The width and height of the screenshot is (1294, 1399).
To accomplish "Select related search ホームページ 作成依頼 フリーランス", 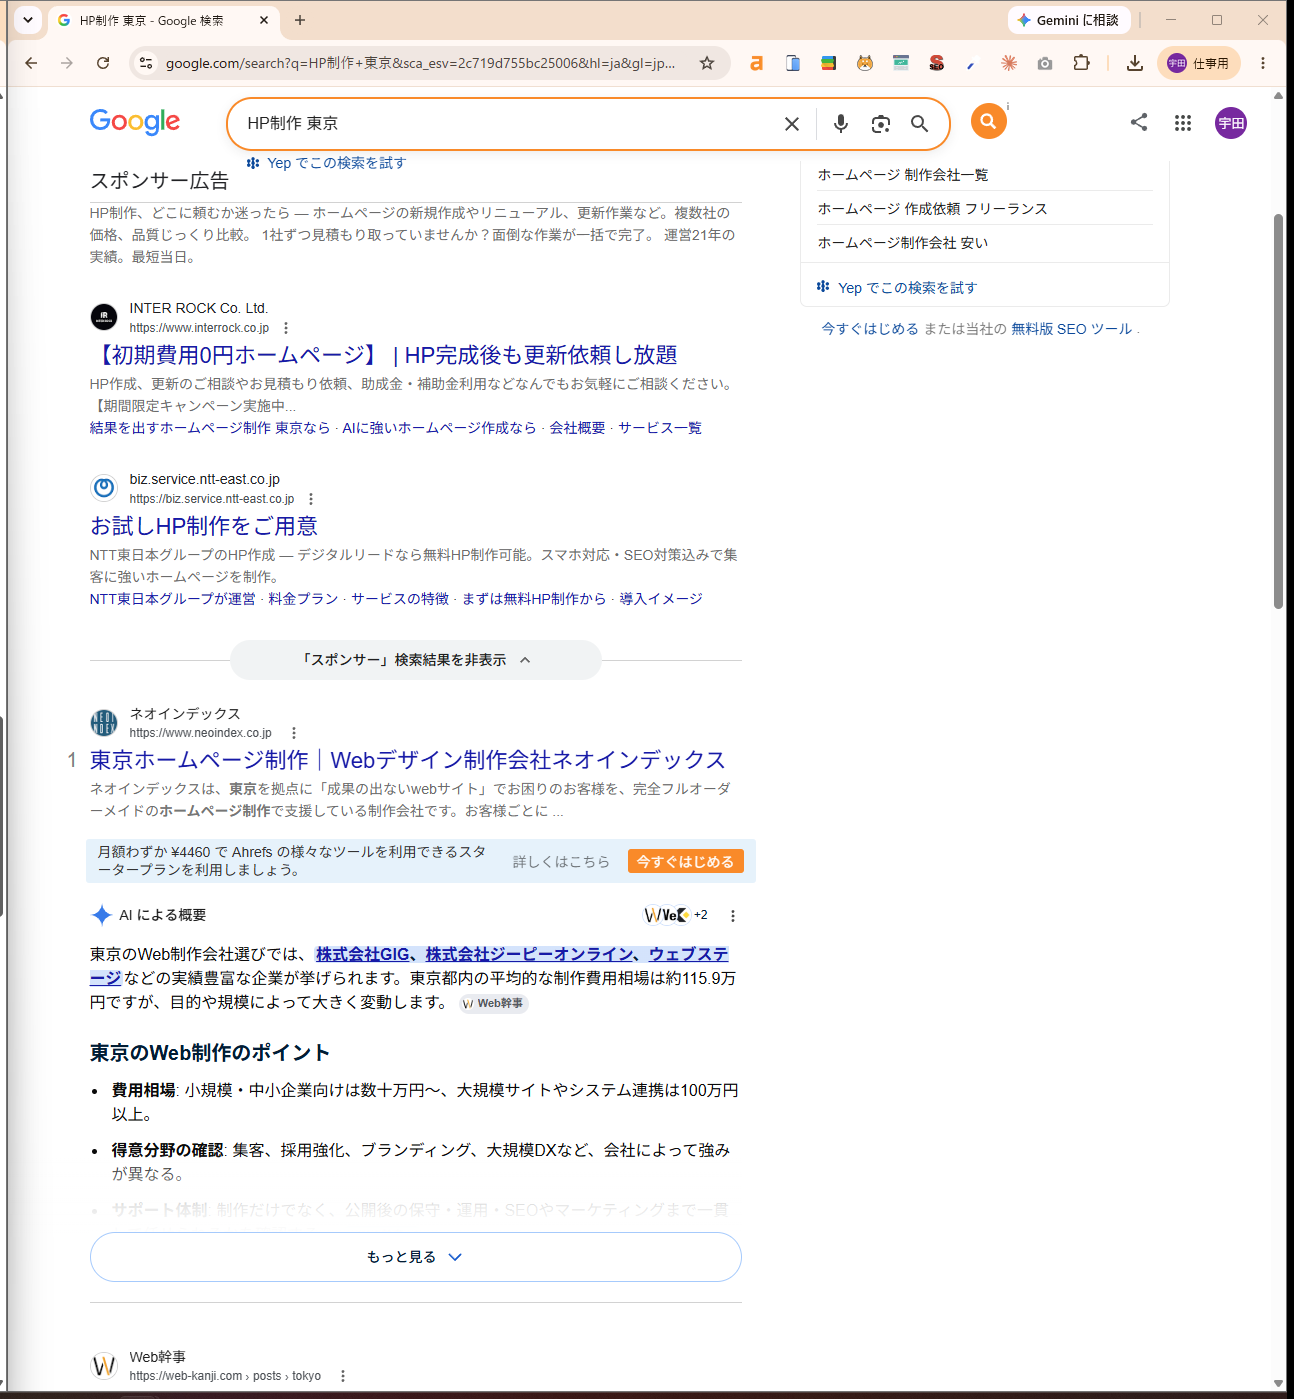I will click(933, 209).
